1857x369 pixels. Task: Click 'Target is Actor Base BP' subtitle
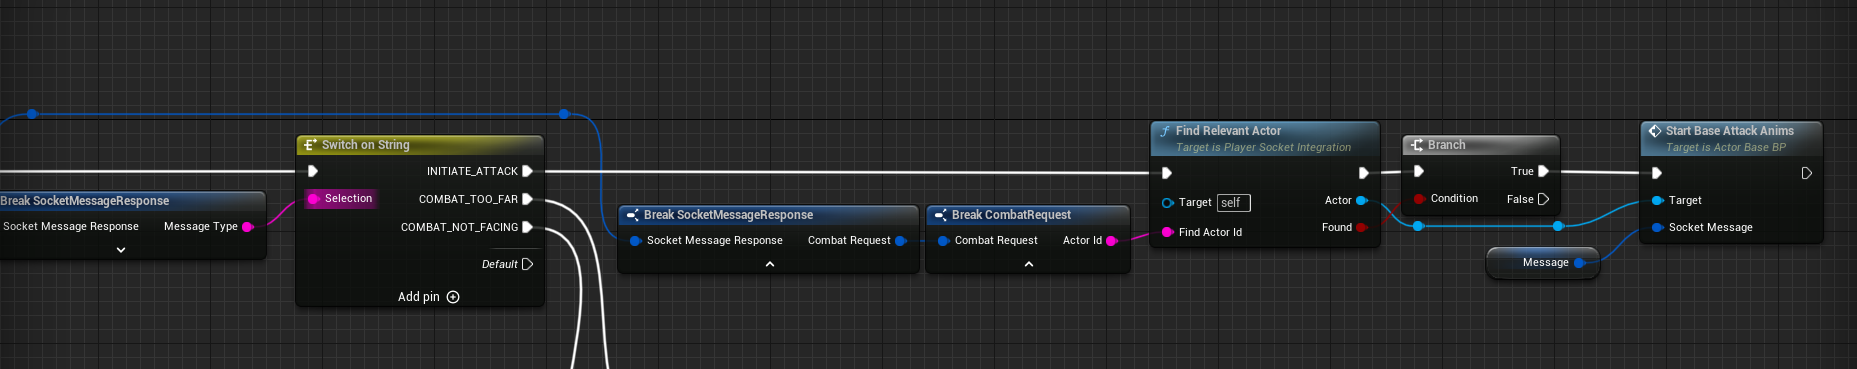pyautogui.click(x=1726, y=147)
